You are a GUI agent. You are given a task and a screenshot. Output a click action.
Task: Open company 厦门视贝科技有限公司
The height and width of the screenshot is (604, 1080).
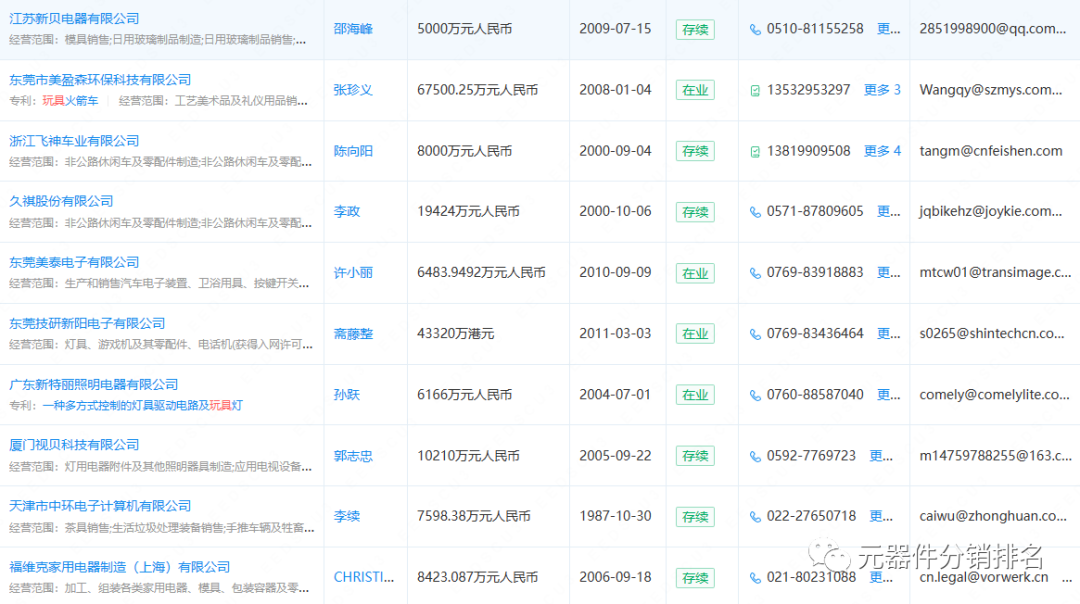point(74,445)
